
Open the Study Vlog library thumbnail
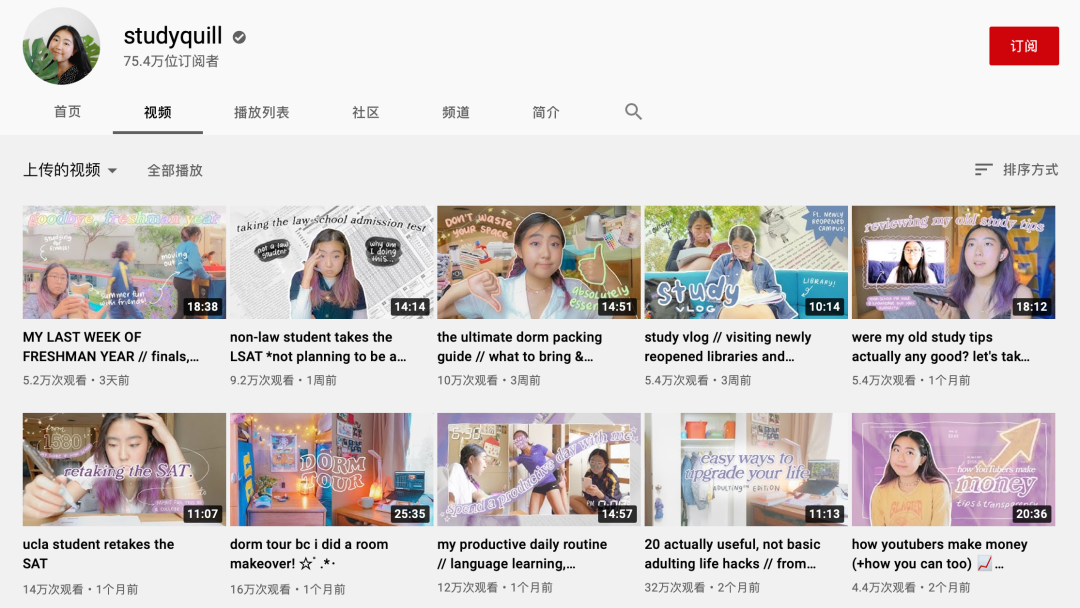tap(746, 262)
